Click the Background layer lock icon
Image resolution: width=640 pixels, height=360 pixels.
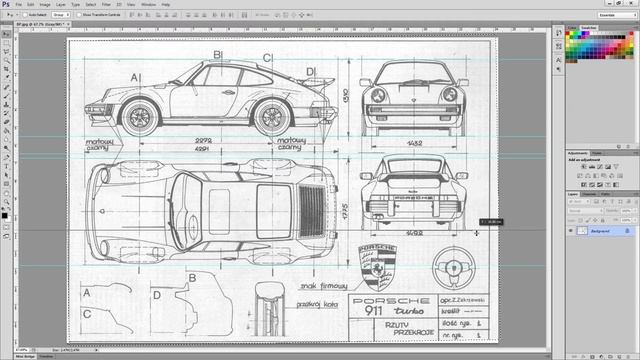[627, 231]
